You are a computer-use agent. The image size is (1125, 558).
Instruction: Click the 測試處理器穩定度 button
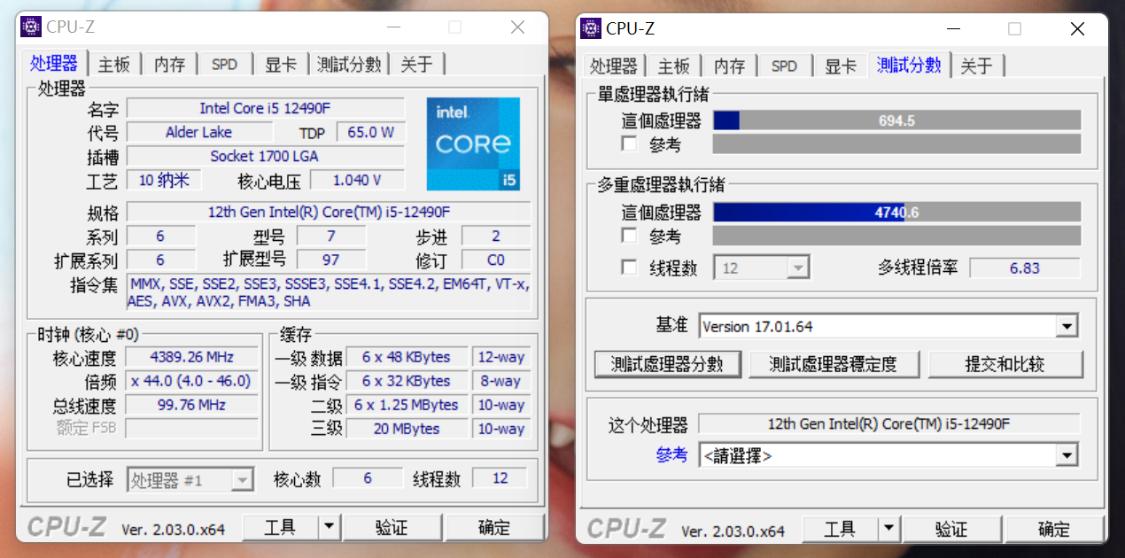click(x=834, y=364)
